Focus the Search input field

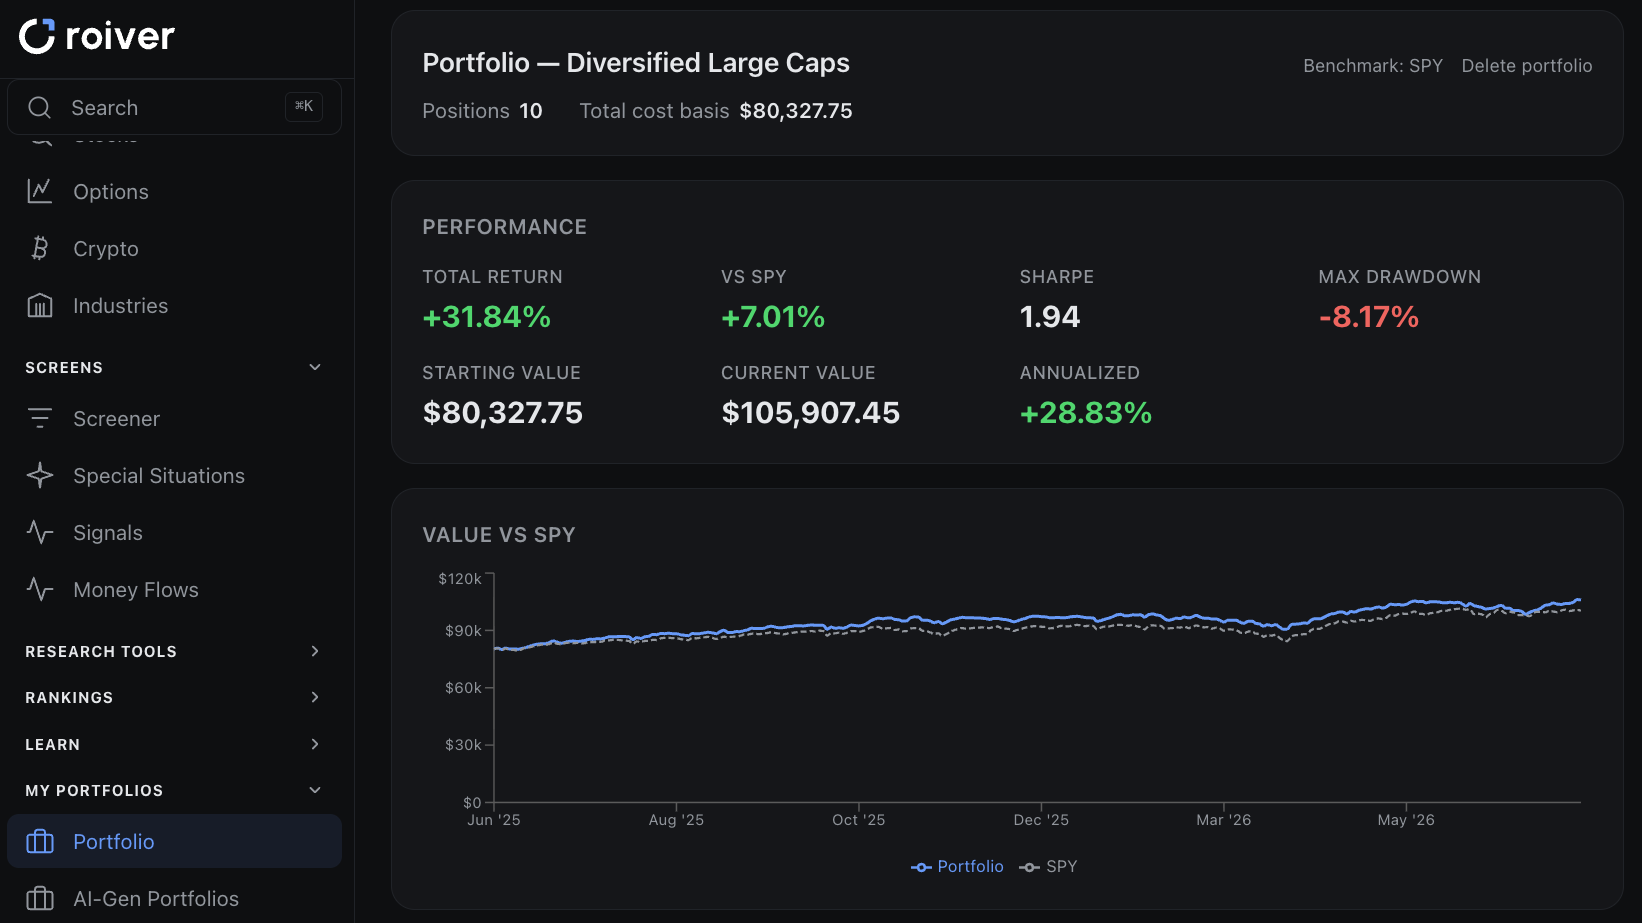coord(174,107)
